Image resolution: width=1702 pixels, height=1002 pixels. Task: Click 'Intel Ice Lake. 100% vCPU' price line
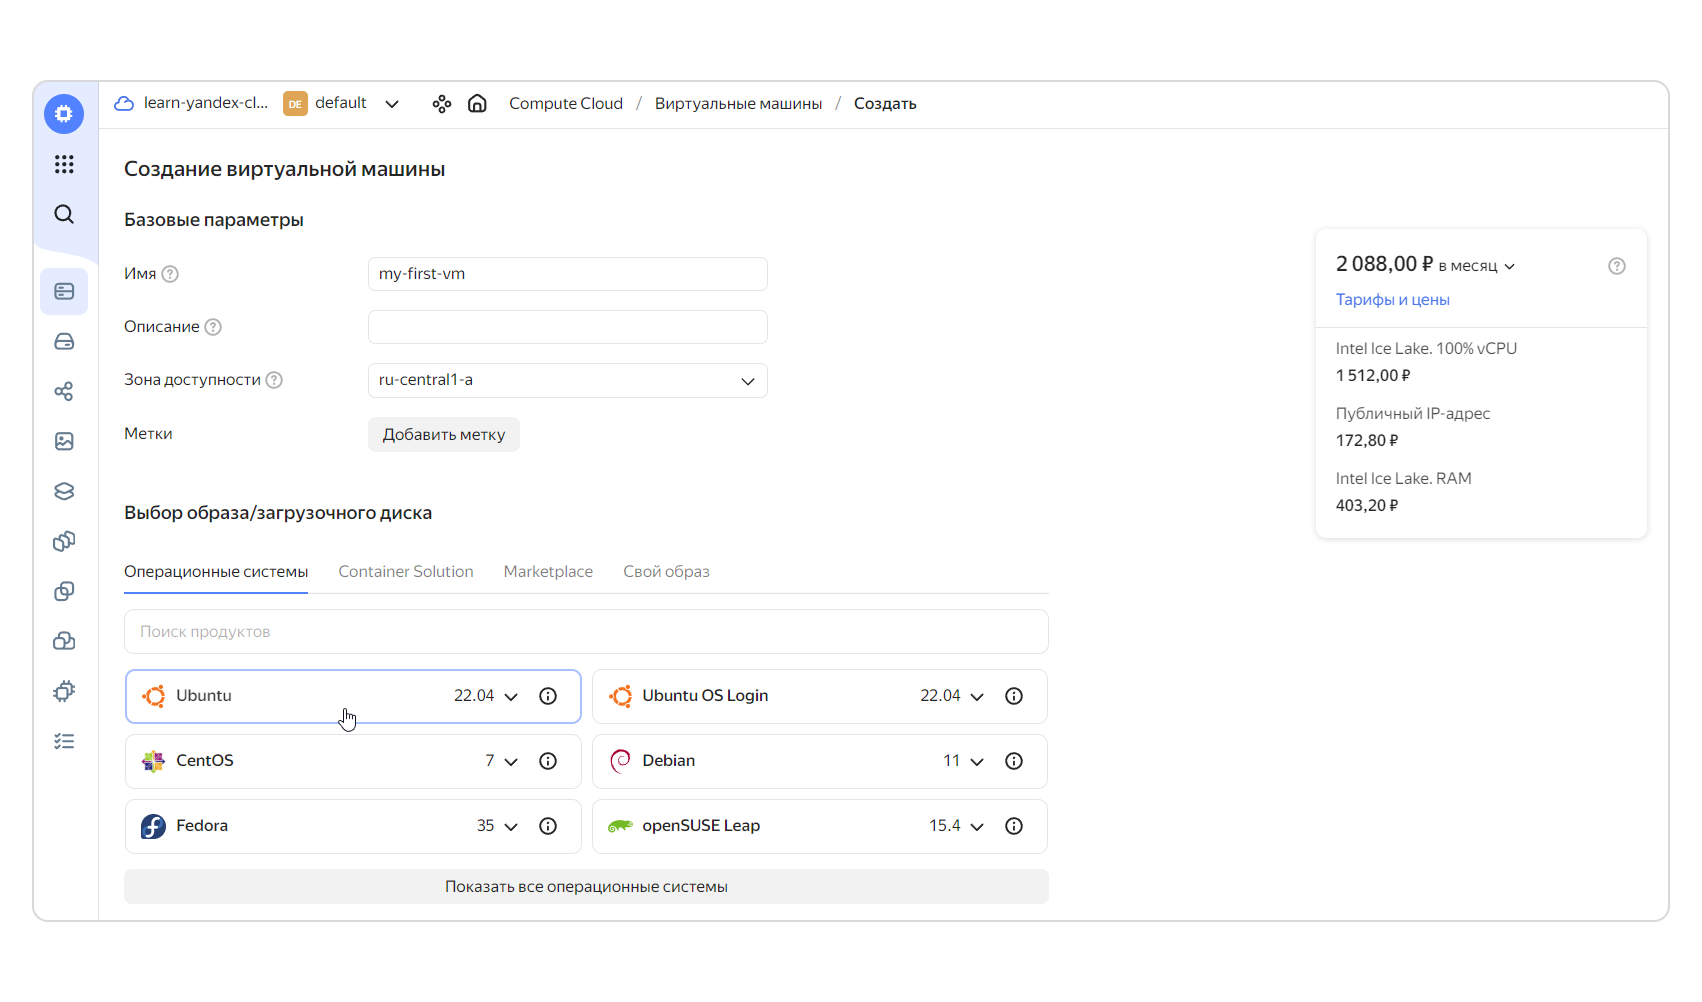point(1426,349)
